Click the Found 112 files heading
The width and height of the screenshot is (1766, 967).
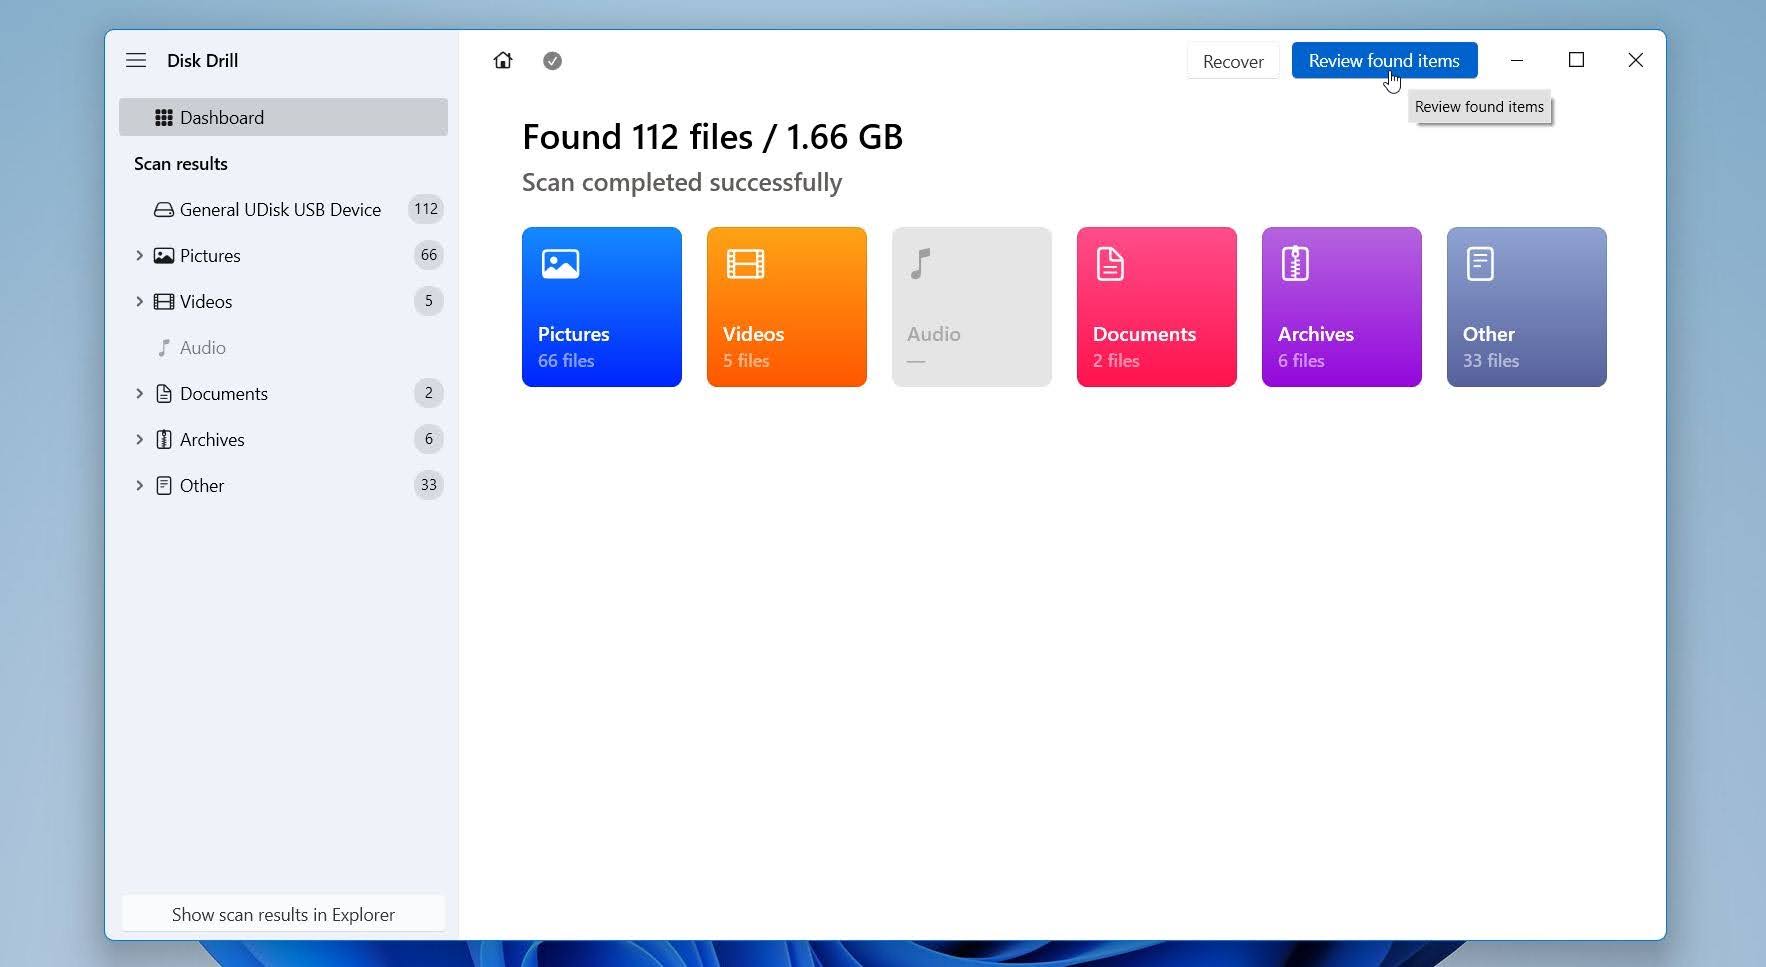point(712,137)
